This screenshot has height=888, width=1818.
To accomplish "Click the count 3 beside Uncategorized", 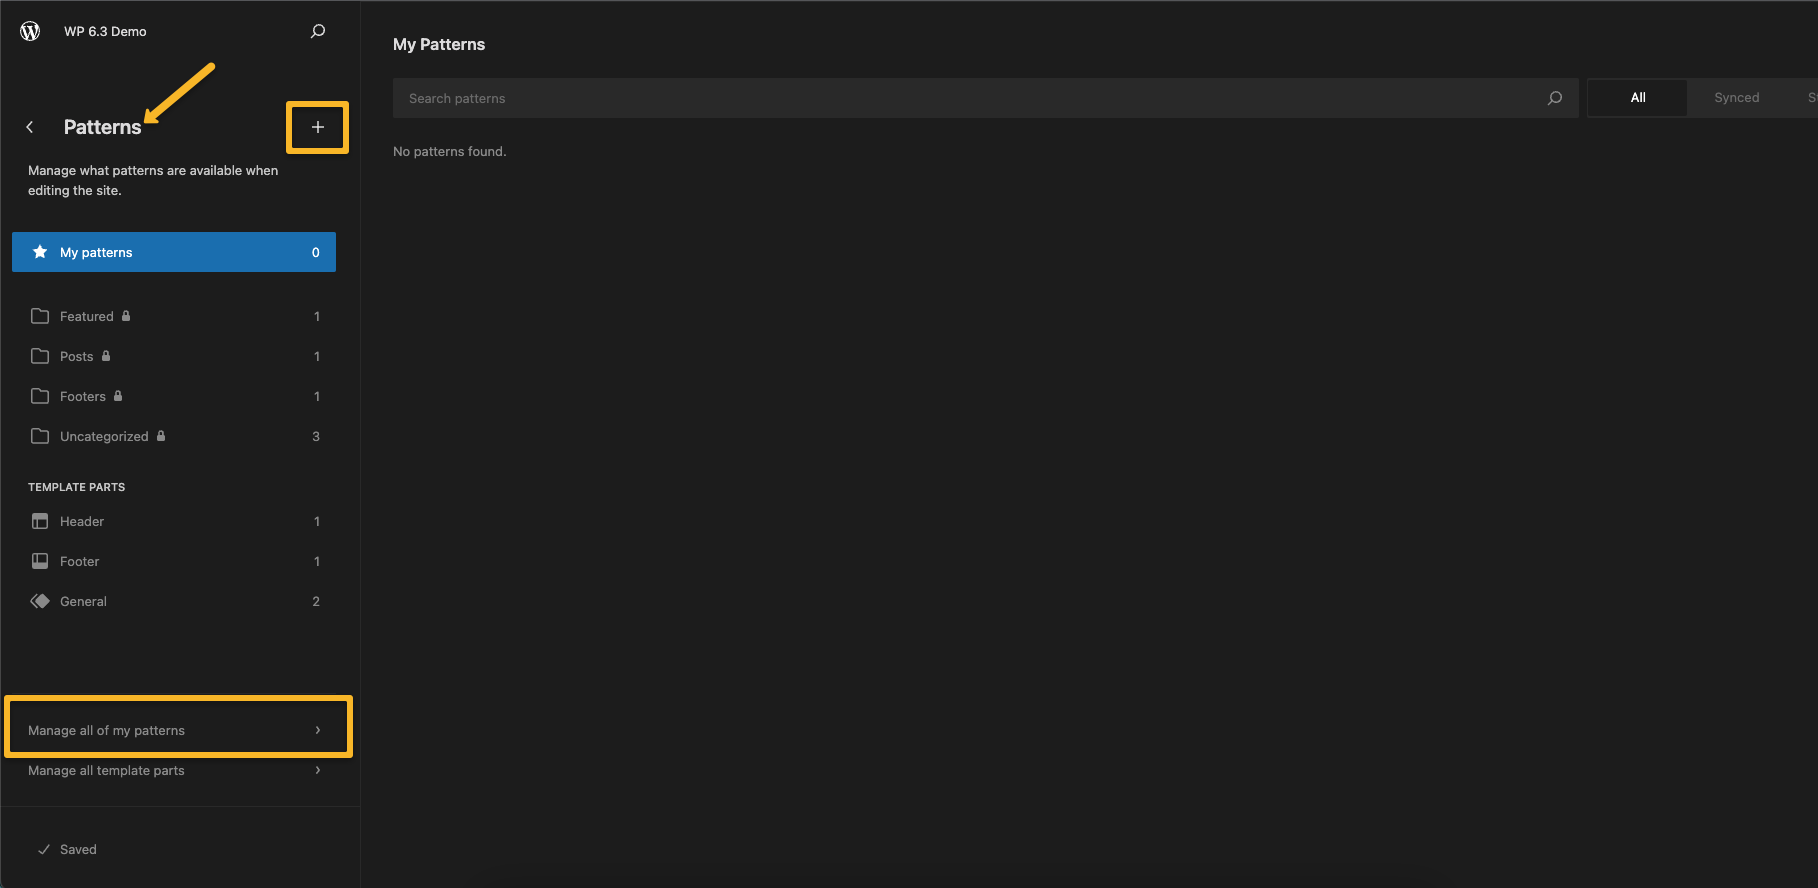I will click(x=316, y=436).
